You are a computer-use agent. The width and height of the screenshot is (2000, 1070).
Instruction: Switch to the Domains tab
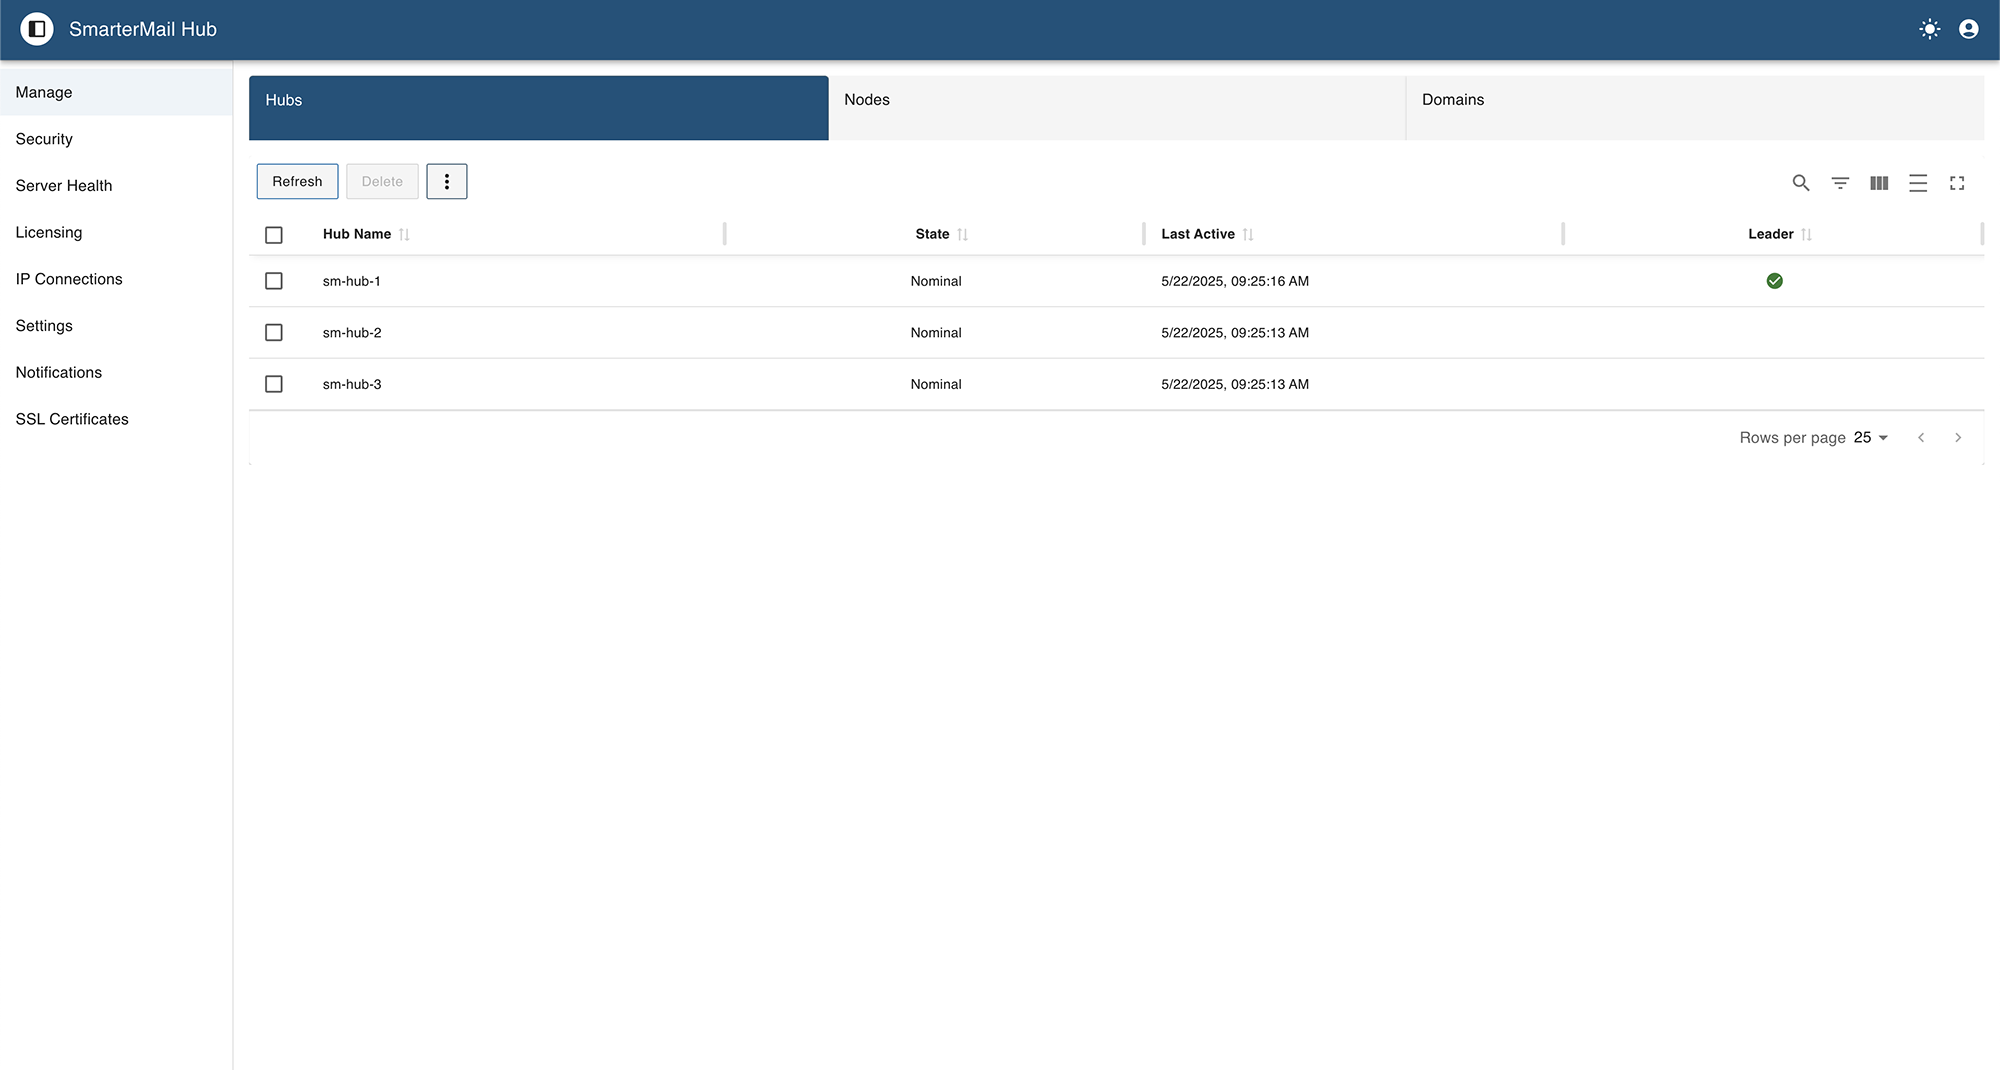pos(1695,108)
